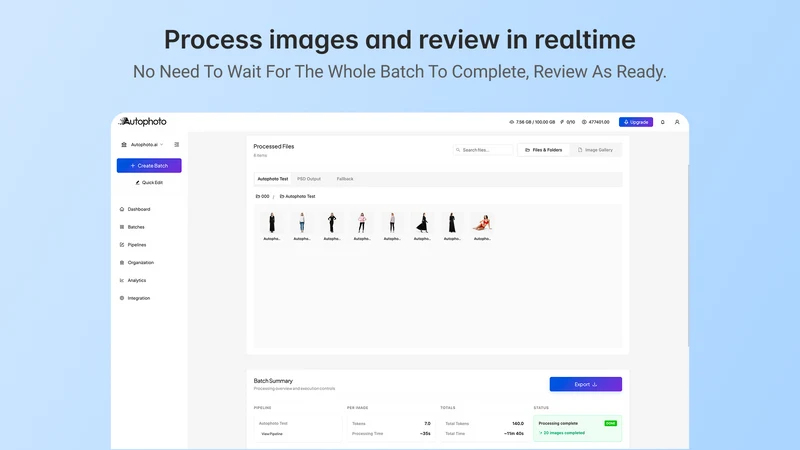Click the Upgrade button
The width and height of the screenshot is (800, 450).
point(636,122)
